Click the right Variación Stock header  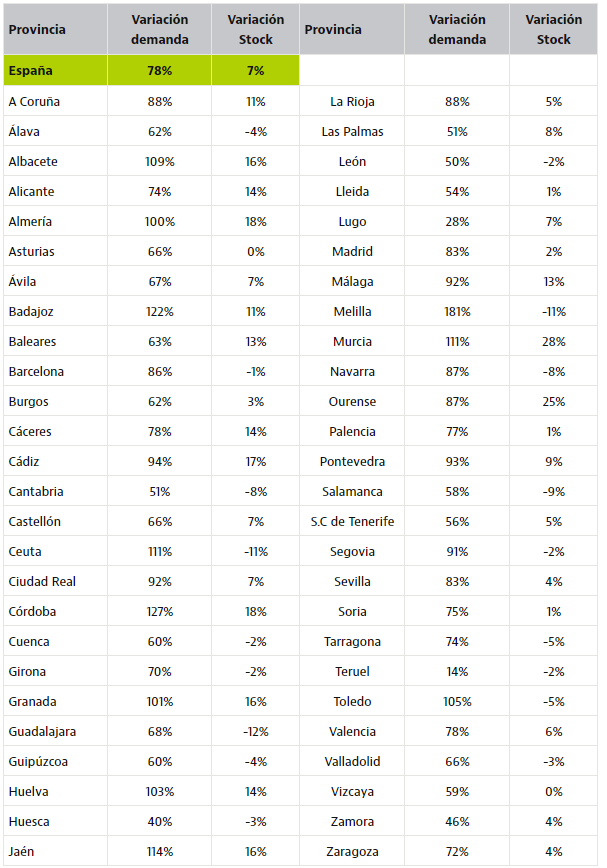click(553, 29)
